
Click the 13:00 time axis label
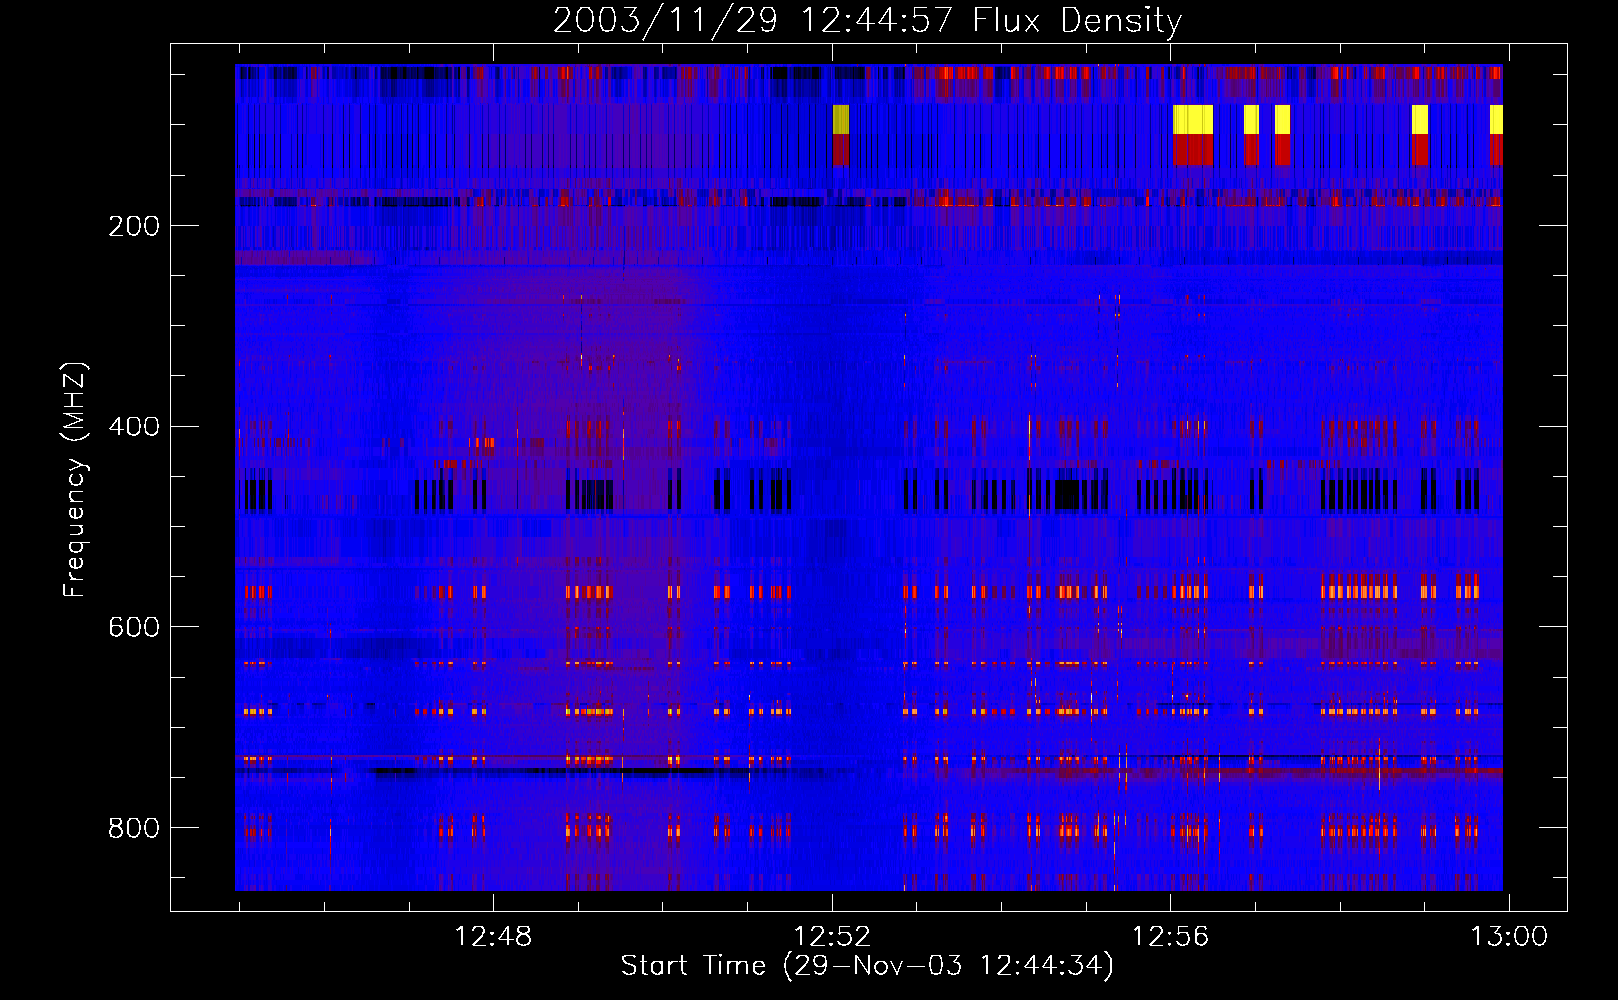1508,937
